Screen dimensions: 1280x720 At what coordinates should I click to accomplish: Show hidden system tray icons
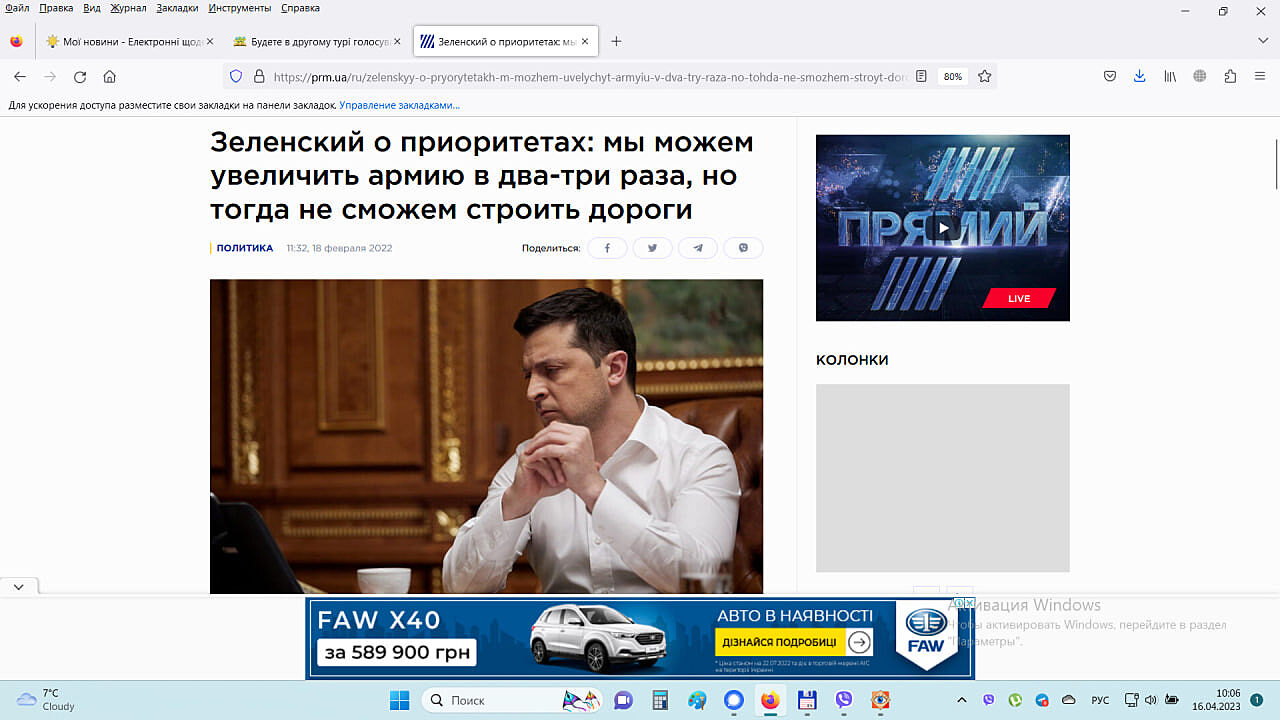tap(962, 700)
